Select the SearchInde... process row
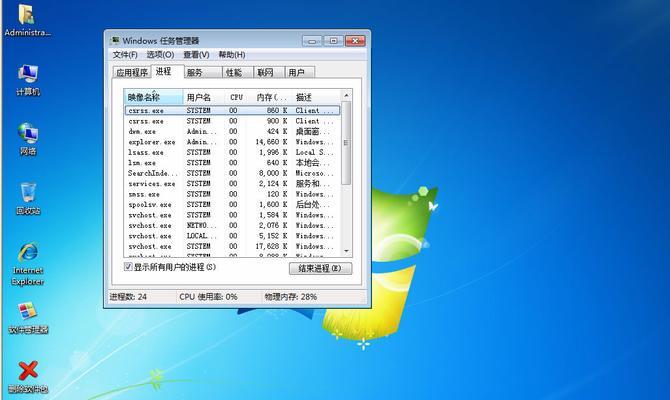670x400 pixels. pos(232,173)
